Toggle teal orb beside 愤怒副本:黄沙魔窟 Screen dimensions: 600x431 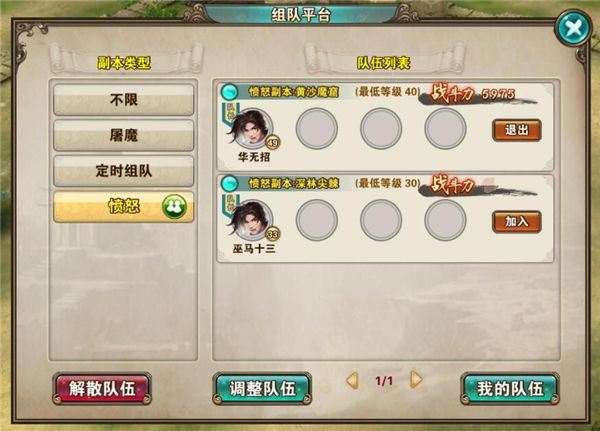(x=230, y=92)
